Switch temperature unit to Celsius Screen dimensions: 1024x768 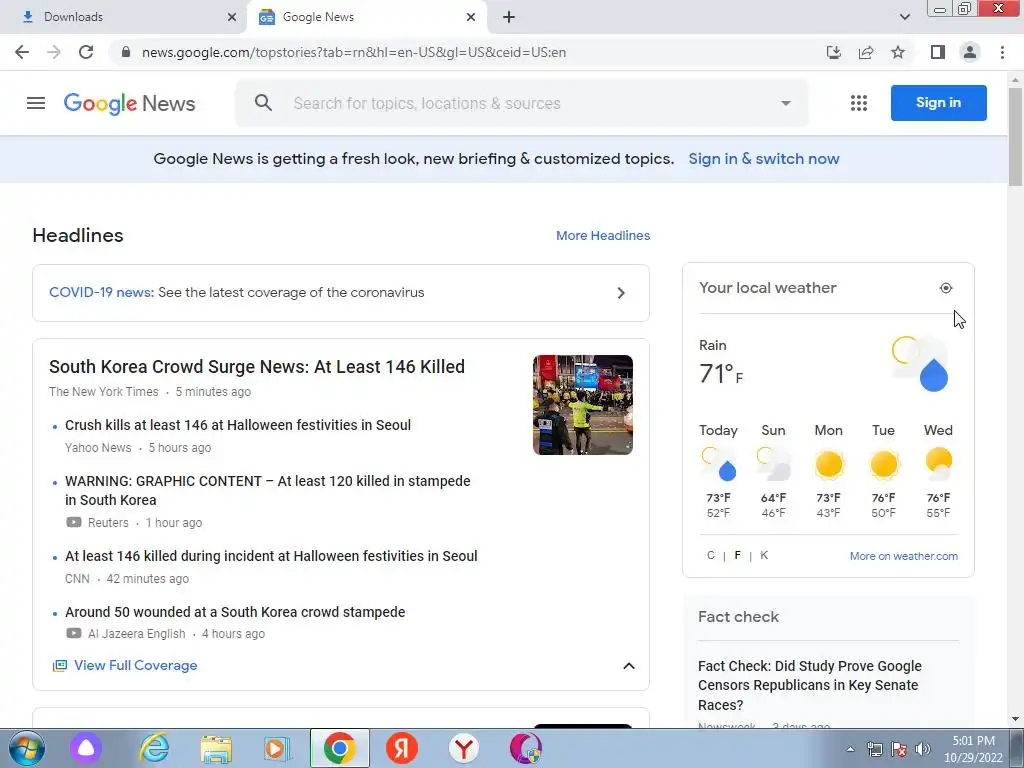pos(711,555)
